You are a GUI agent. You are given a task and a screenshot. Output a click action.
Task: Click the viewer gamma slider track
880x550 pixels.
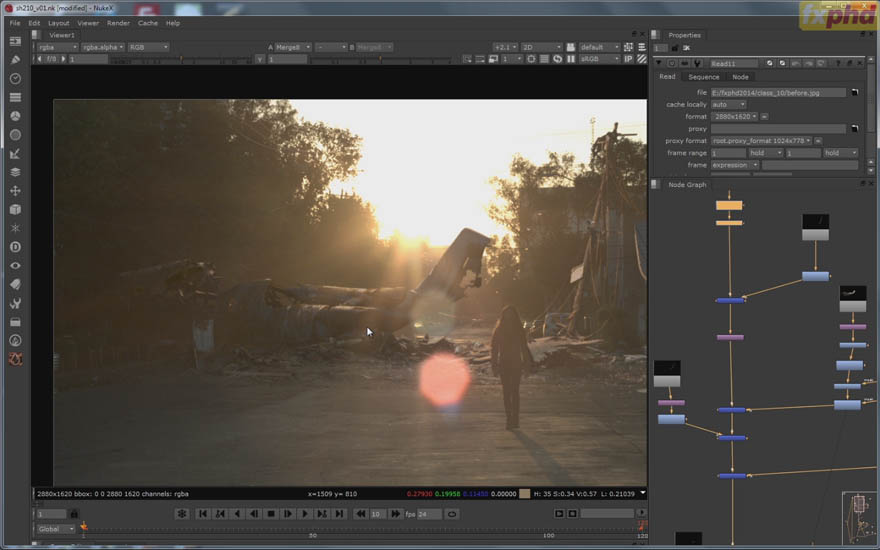(x=380, y=59)
